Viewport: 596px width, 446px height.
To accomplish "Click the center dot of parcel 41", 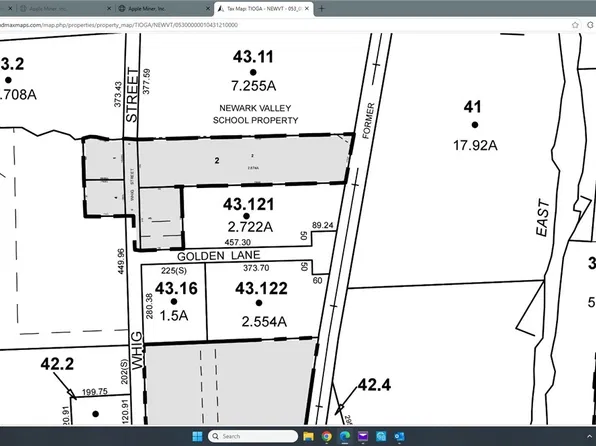I will pyautogui.click(x=475, y=125).
